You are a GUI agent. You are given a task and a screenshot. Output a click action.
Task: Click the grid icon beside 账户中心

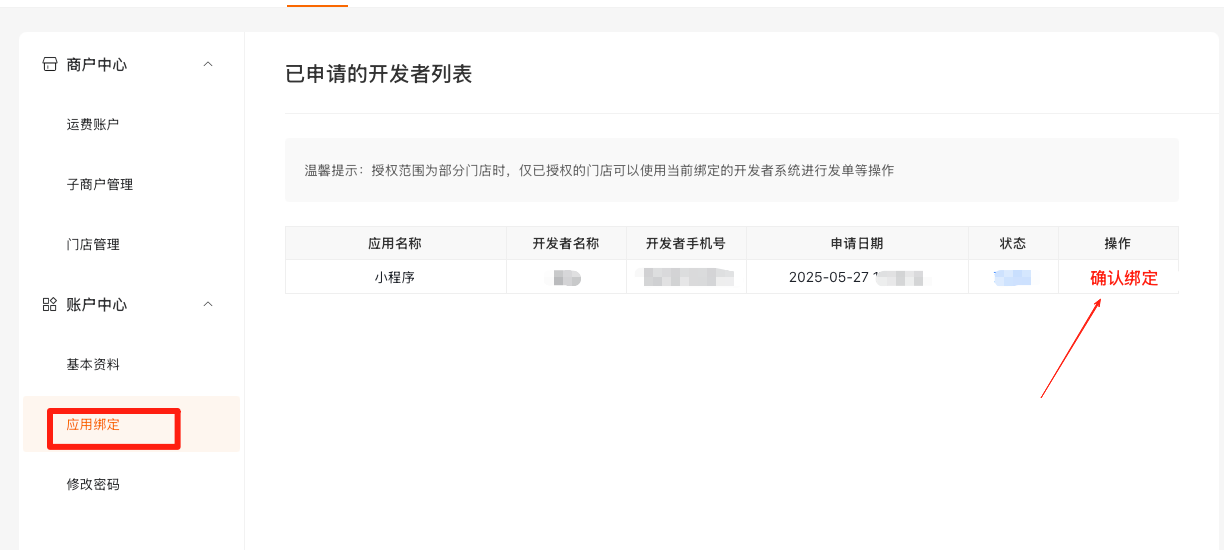(x=49, y=304)
